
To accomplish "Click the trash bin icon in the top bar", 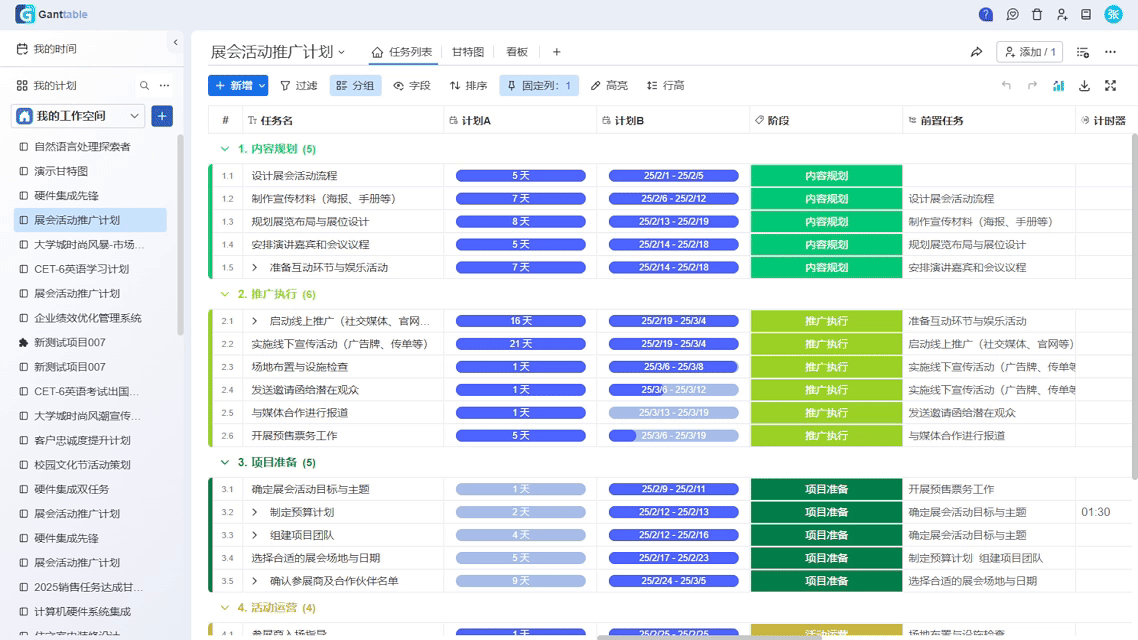I will [x=1037, y=15].
